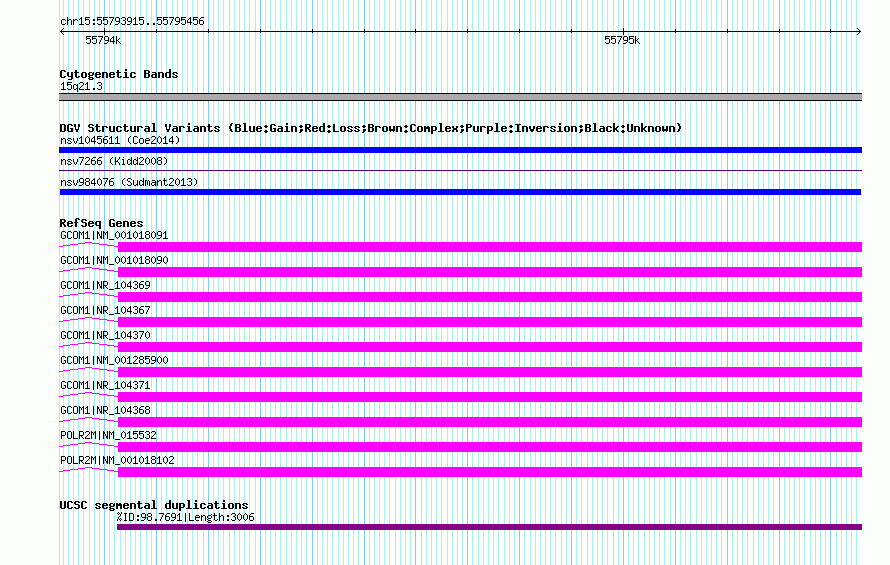Viewport: 890px width, 565px height.
Task: Click the blue bar for nsv1045611
Action: (x=460, y=150)
